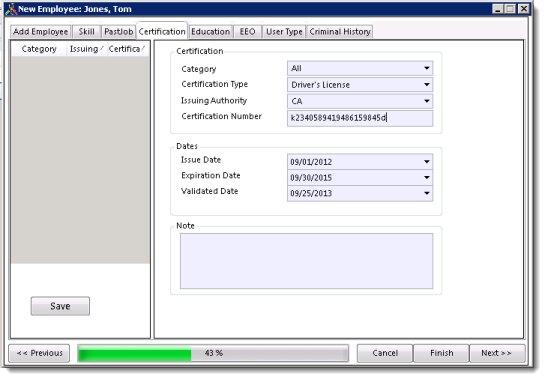The height and width of the screenshot is (379, 545).
Task: Click the application icon in title bar
Action: [x=11, y=9]
